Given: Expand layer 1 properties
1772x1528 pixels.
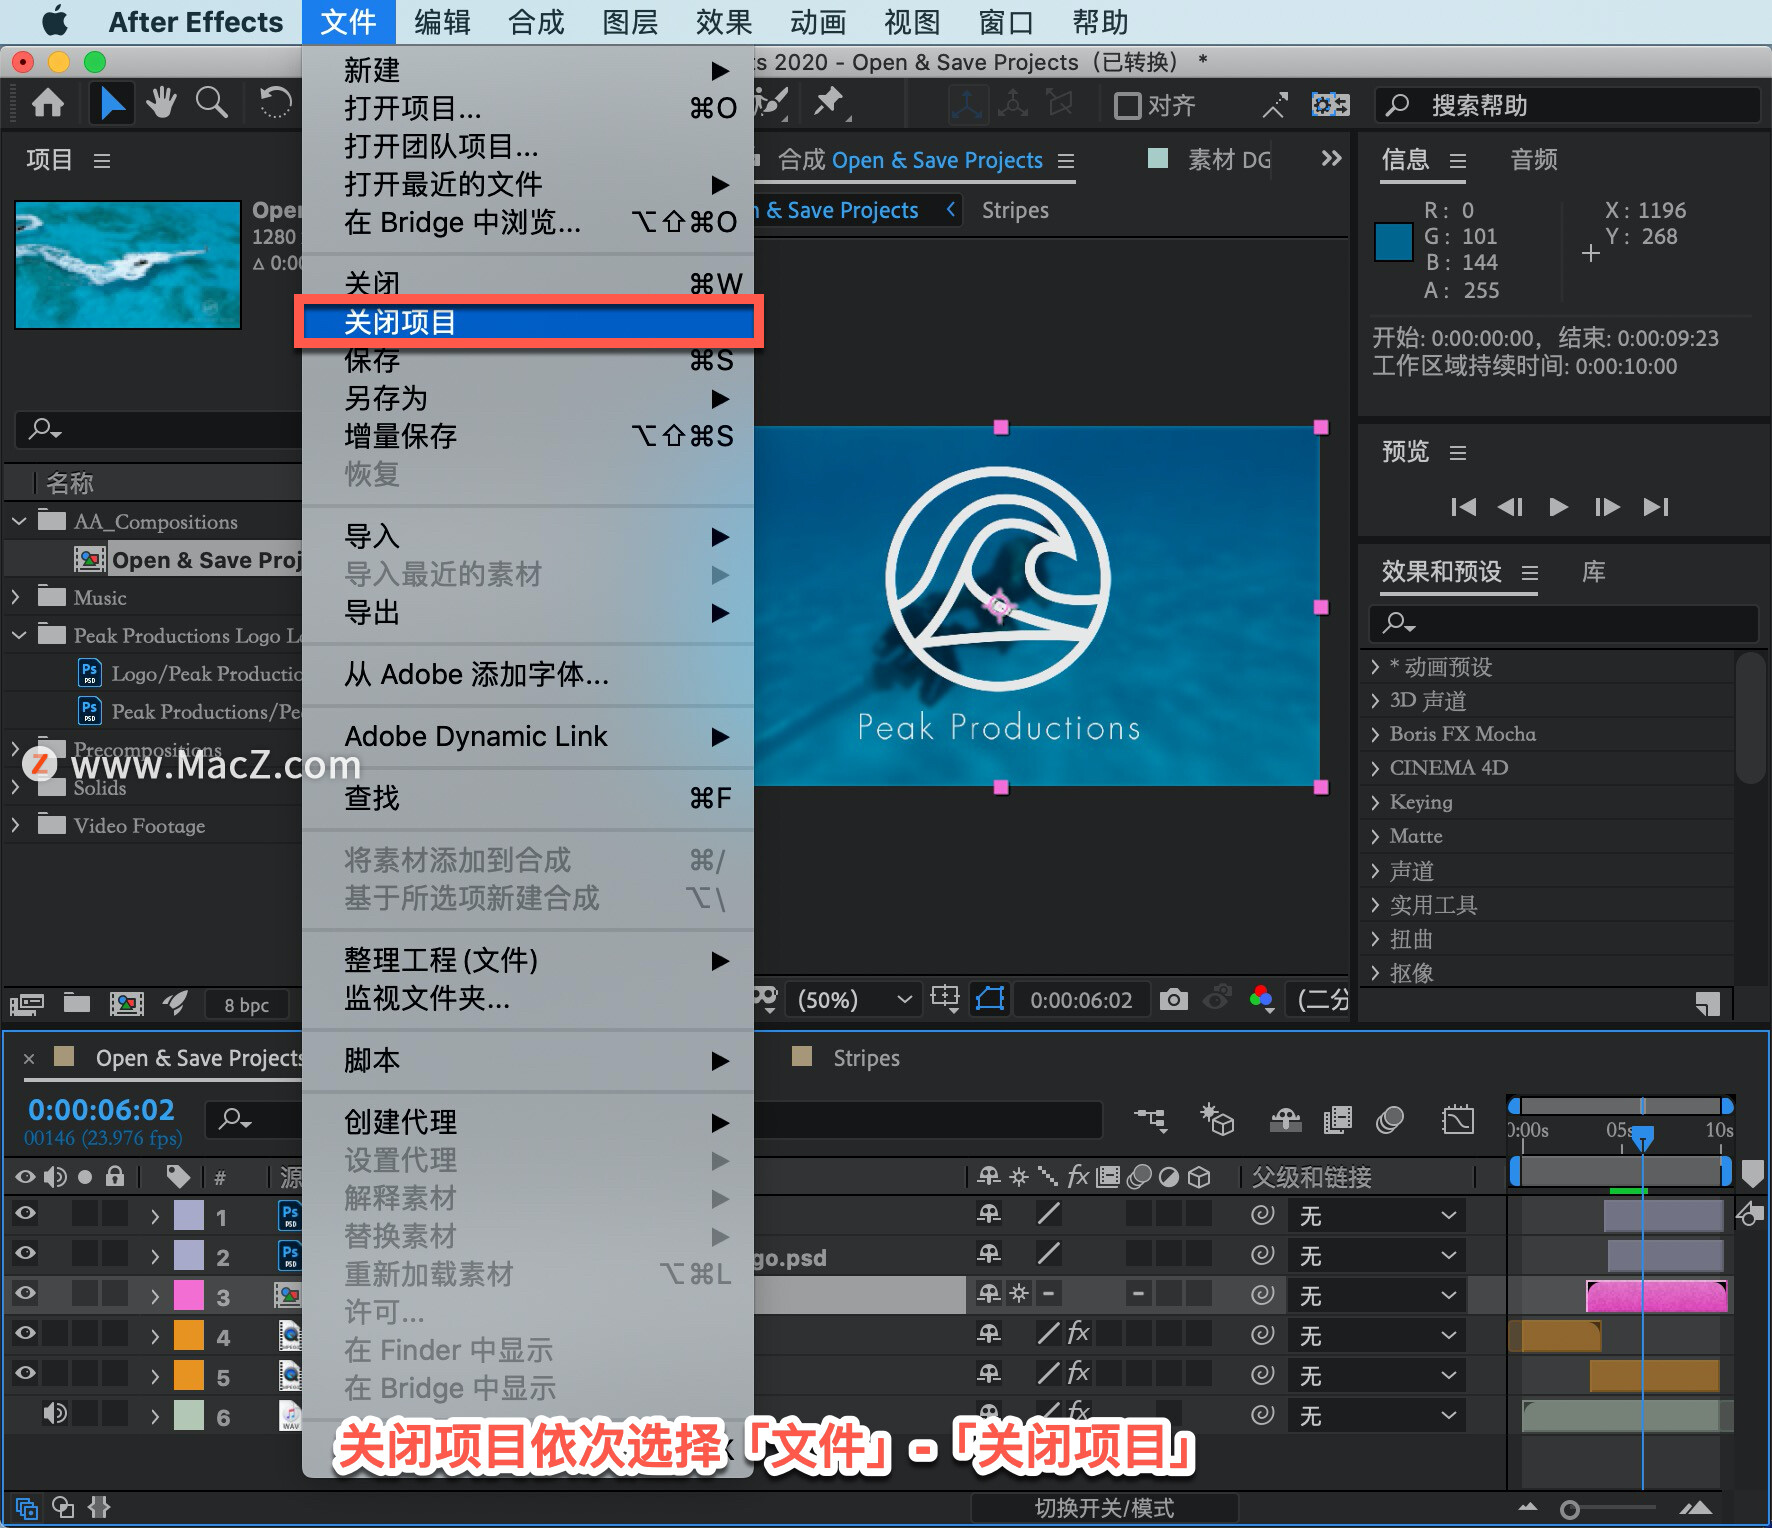Looking at the screenshot, I should pos(154,1216).
